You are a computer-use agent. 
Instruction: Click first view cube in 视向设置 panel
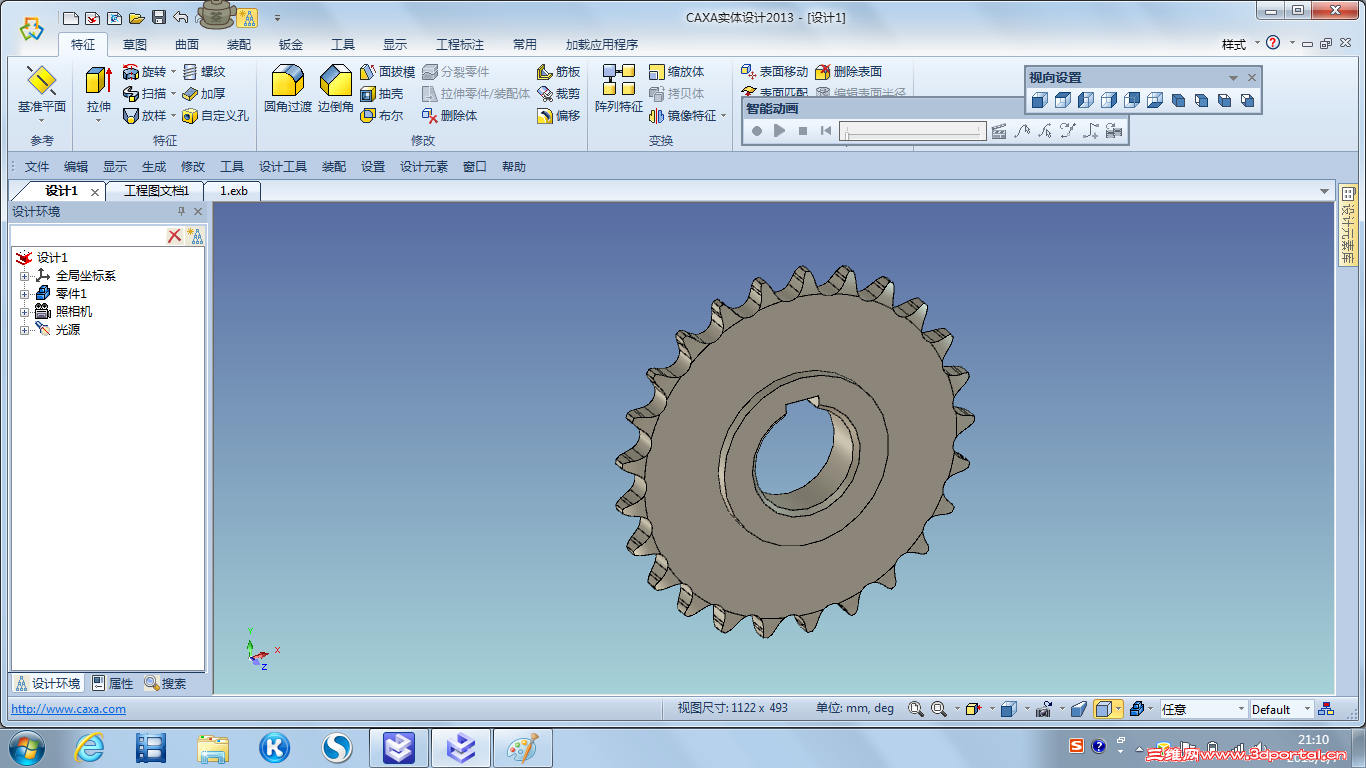(1040, 100)
